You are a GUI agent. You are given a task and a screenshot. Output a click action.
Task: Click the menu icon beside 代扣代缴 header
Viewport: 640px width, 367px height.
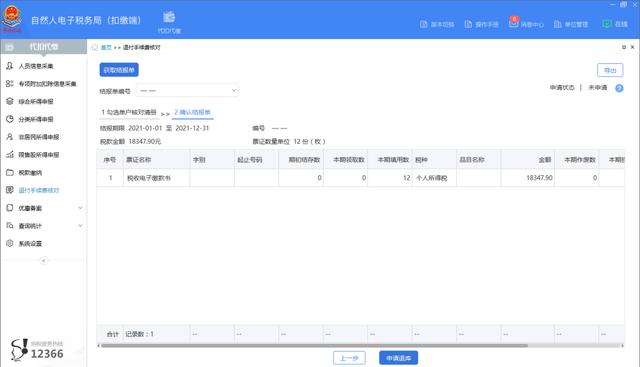[9, 47]
